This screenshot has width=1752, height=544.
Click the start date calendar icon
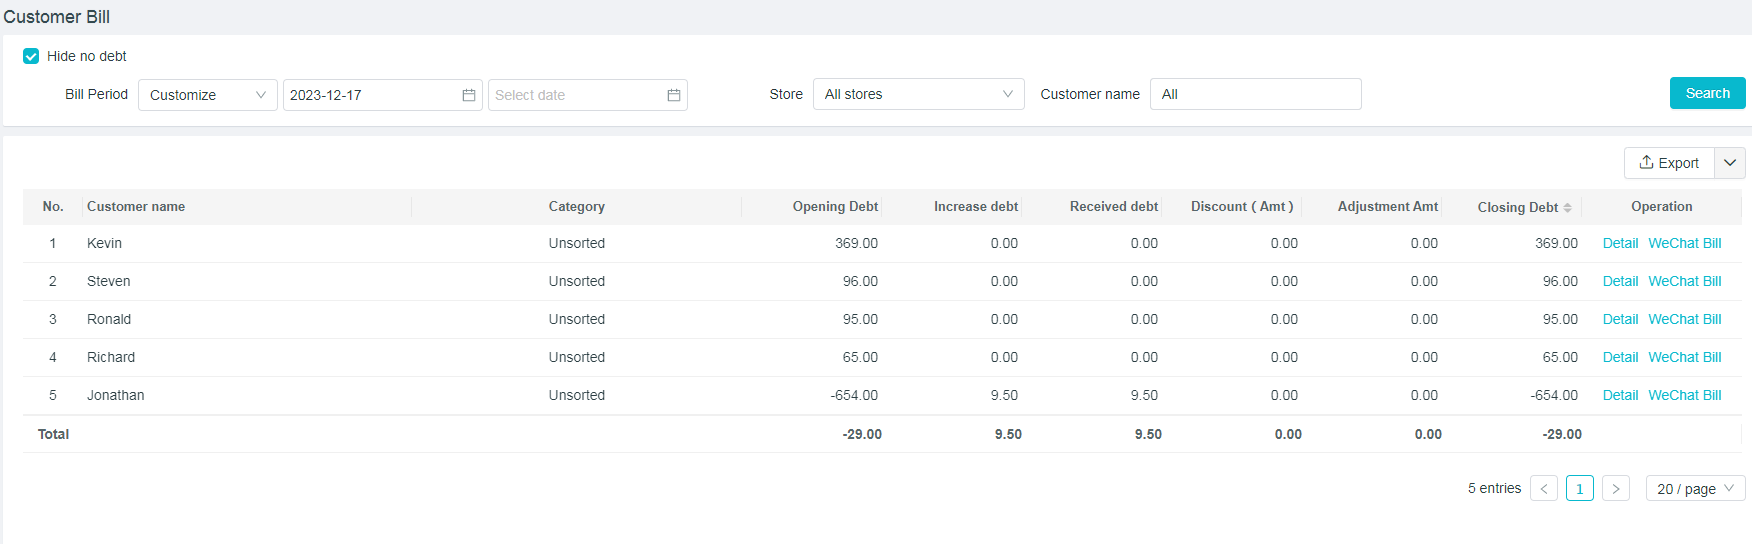click(468, 95)
